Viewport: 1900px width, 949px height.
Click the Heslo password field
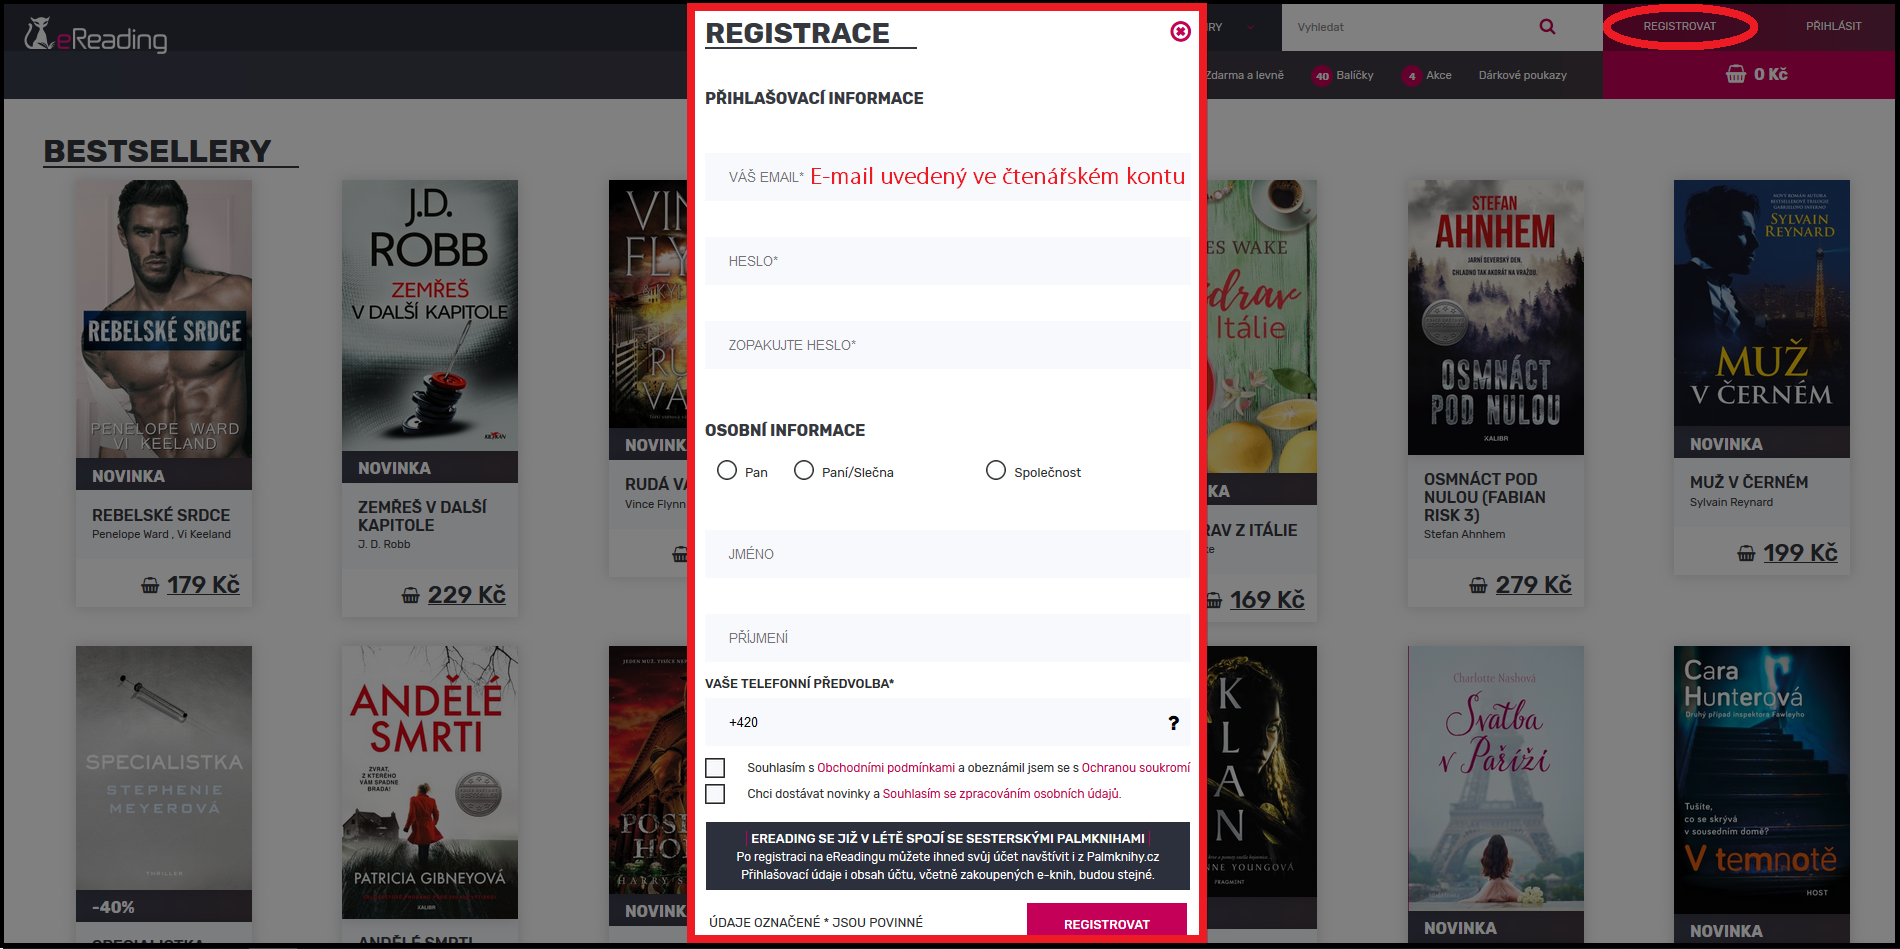click(x=947, y=261)
